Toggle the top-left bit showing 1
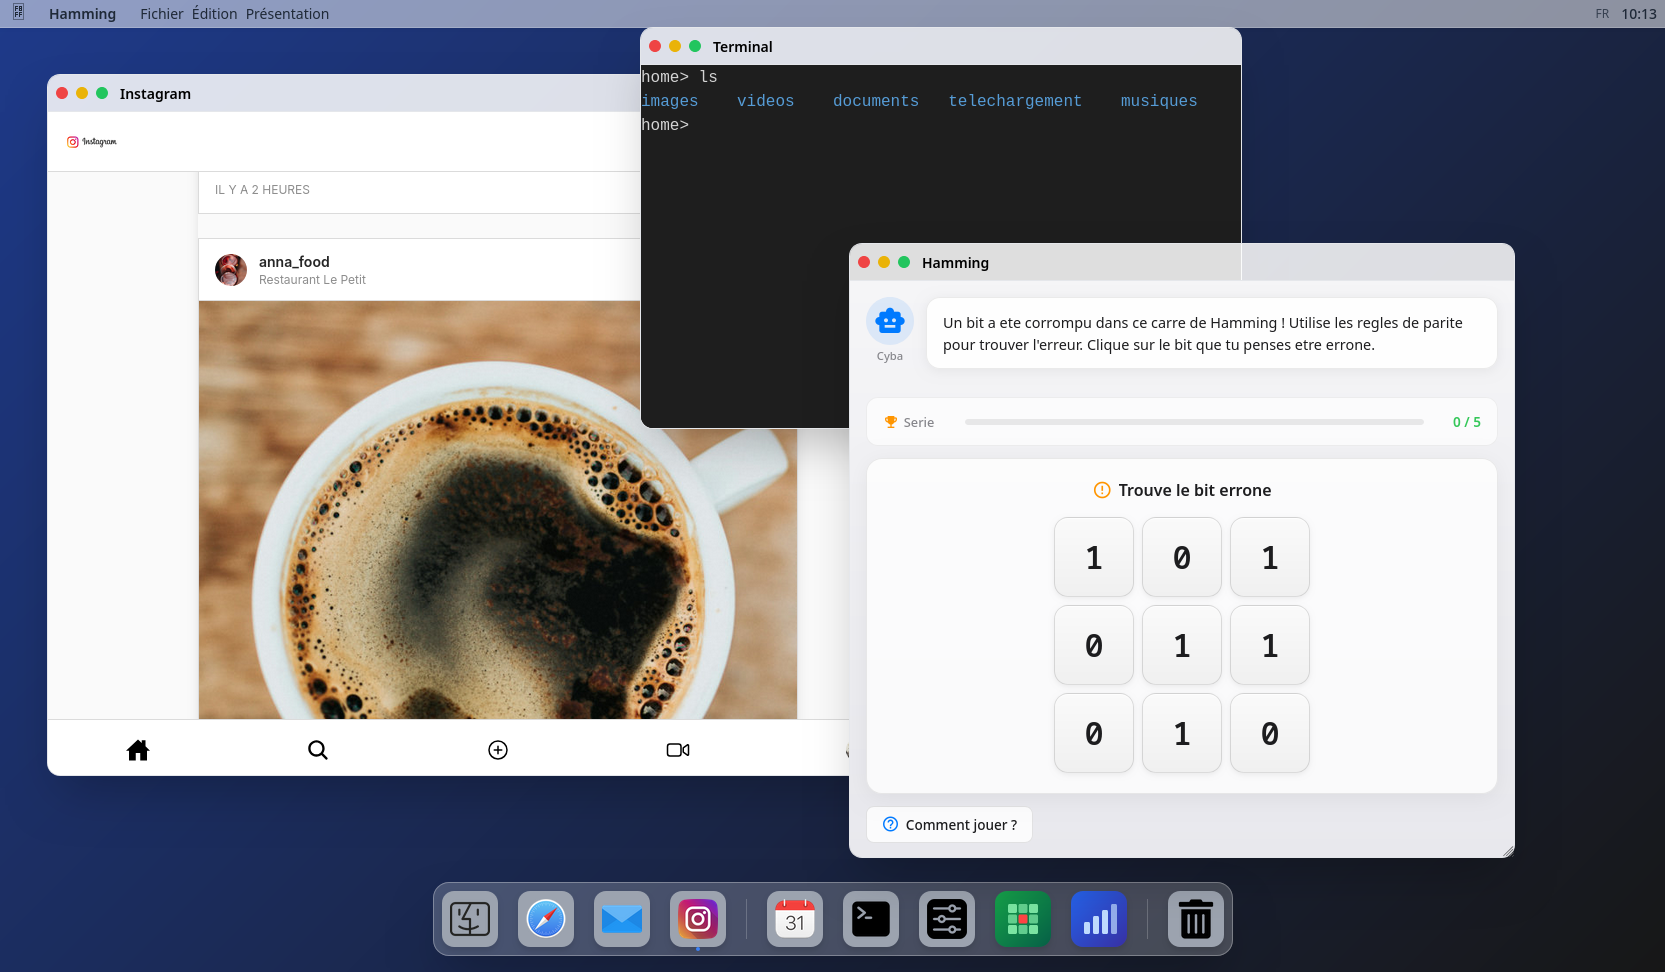Screen dimensions: 1665x972 pos(1094,557)
